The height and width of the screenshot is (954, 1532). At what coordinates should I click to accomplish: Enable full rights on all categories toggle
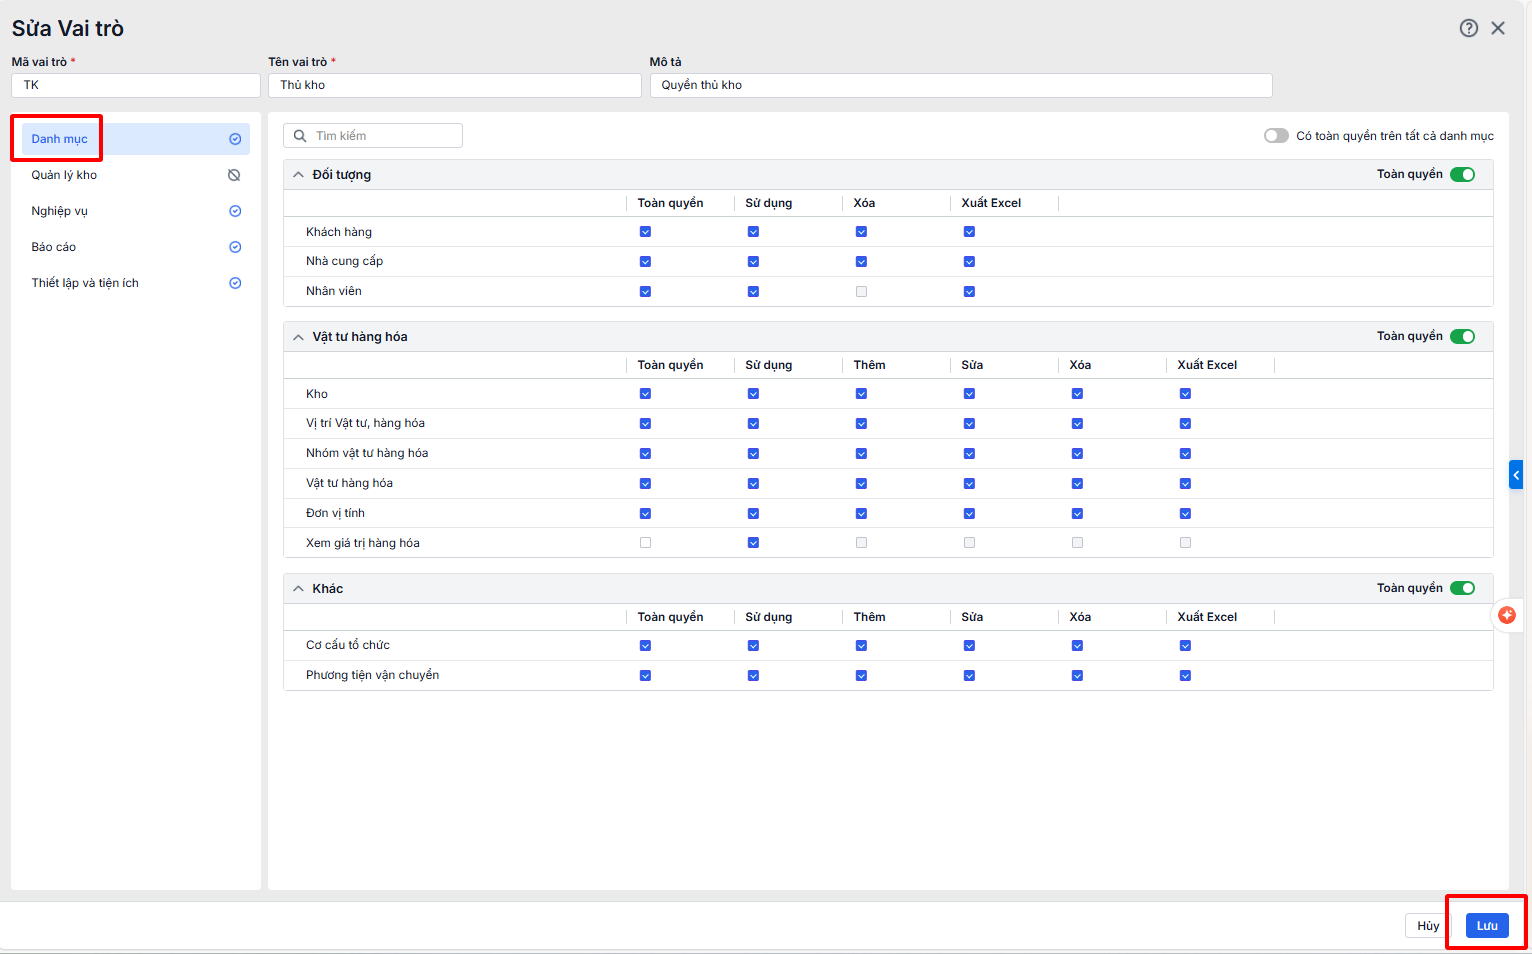(x=1276, y=136)
